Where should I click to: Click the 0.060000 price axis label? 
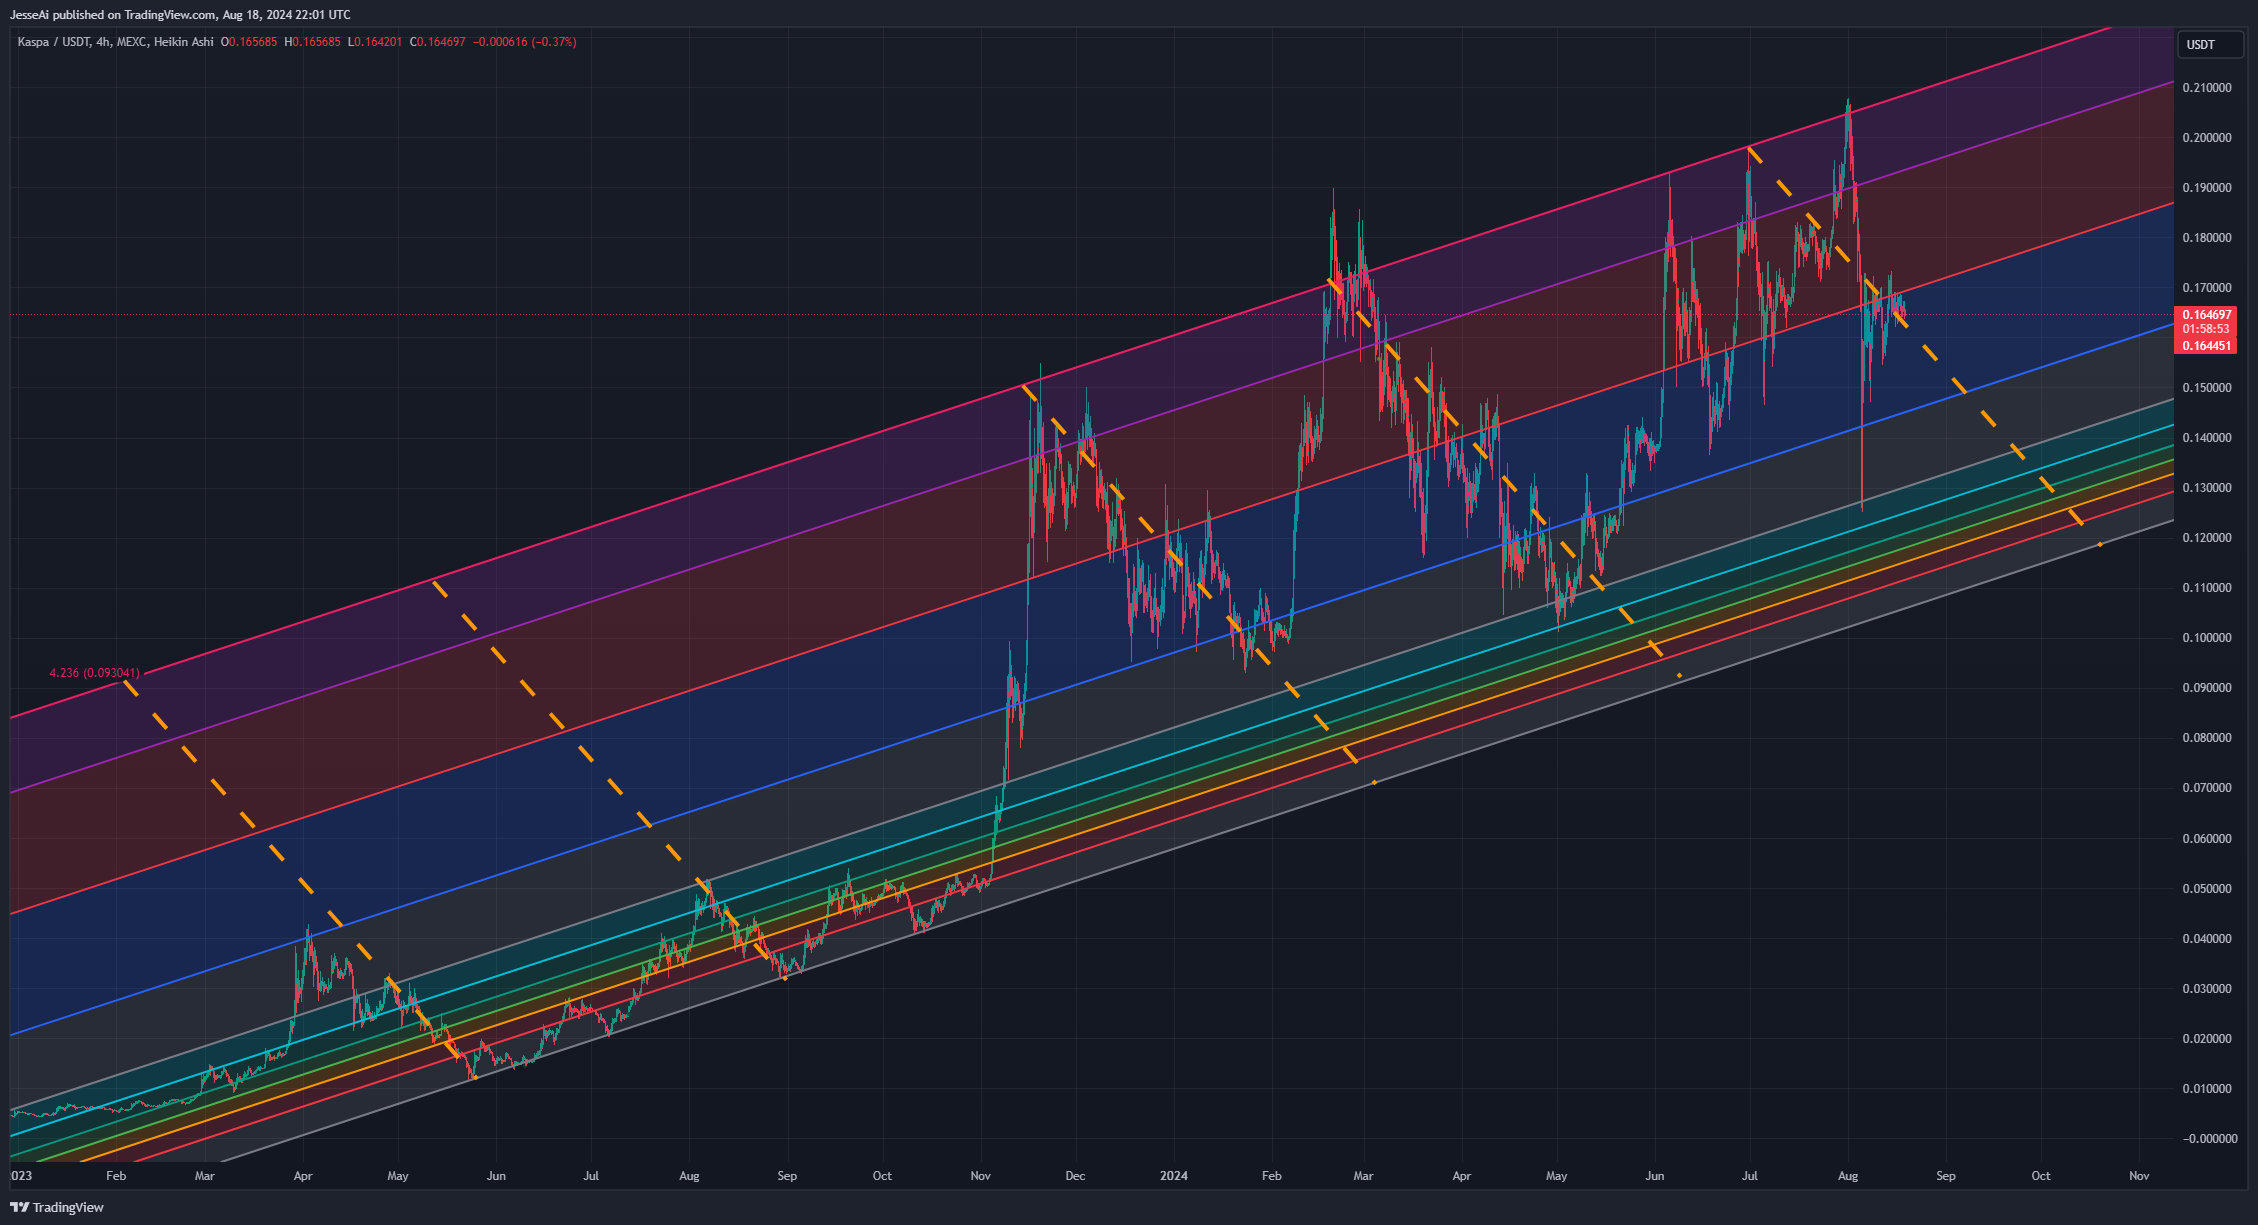2206,839
